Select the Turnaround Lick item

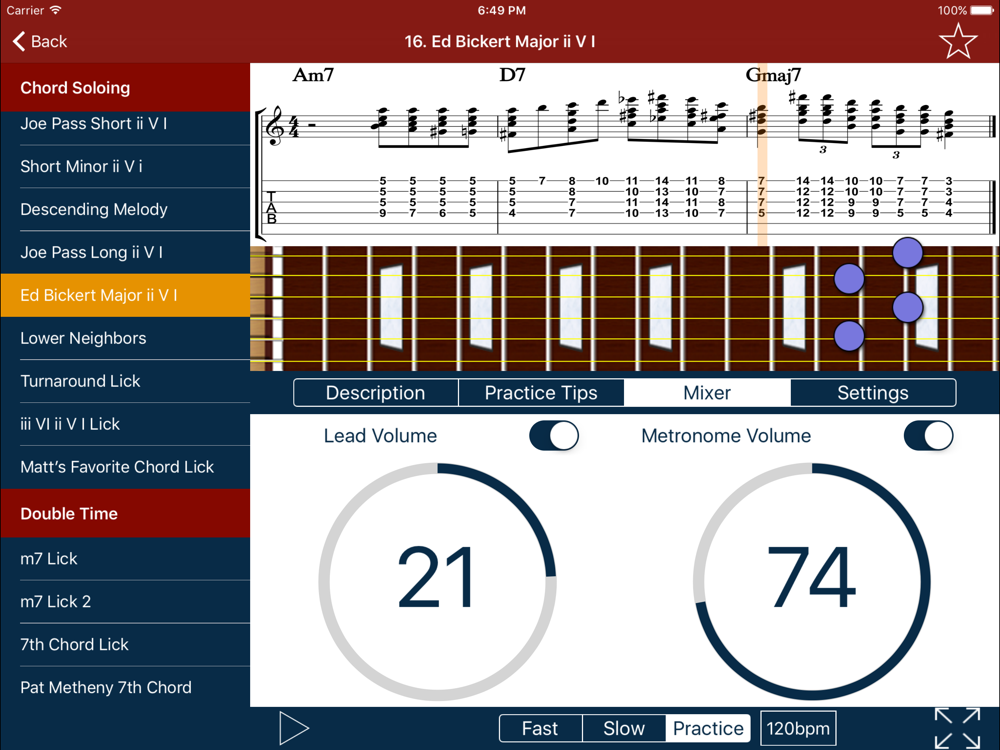pyautogui.click(x=125, y=381)
